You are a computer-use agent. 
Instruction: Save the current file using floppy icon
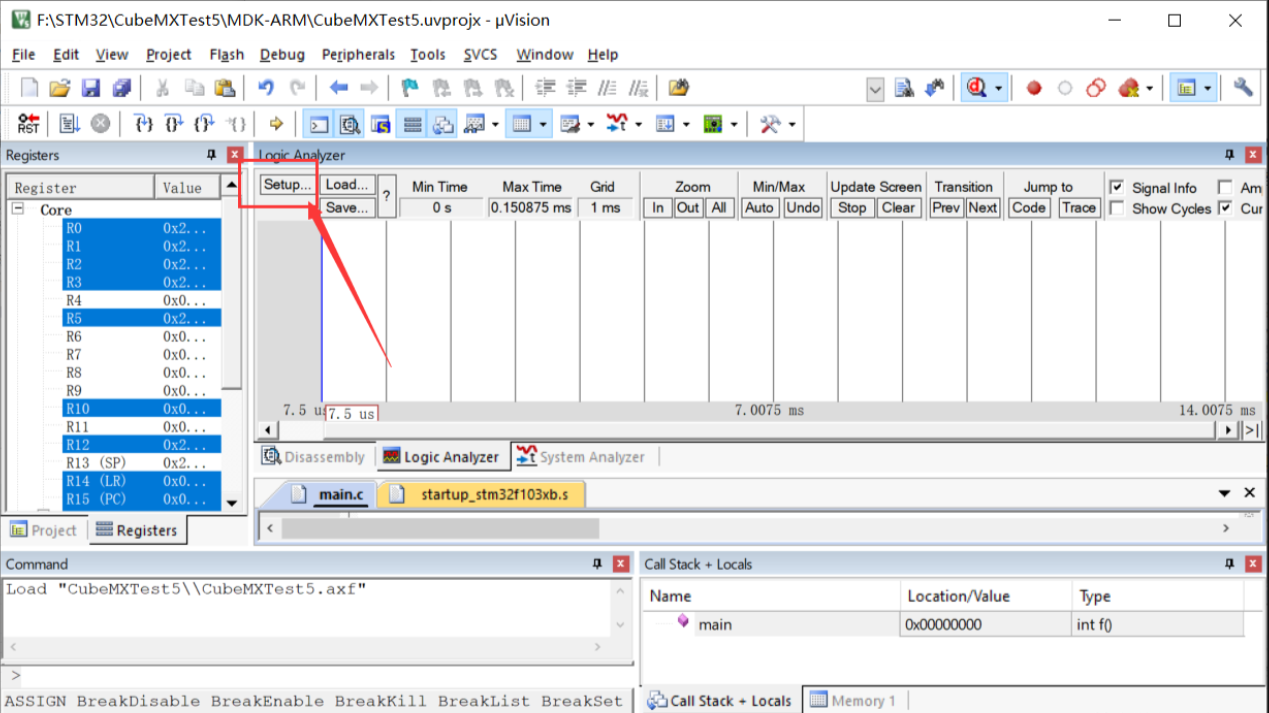(x=91, y=88)
